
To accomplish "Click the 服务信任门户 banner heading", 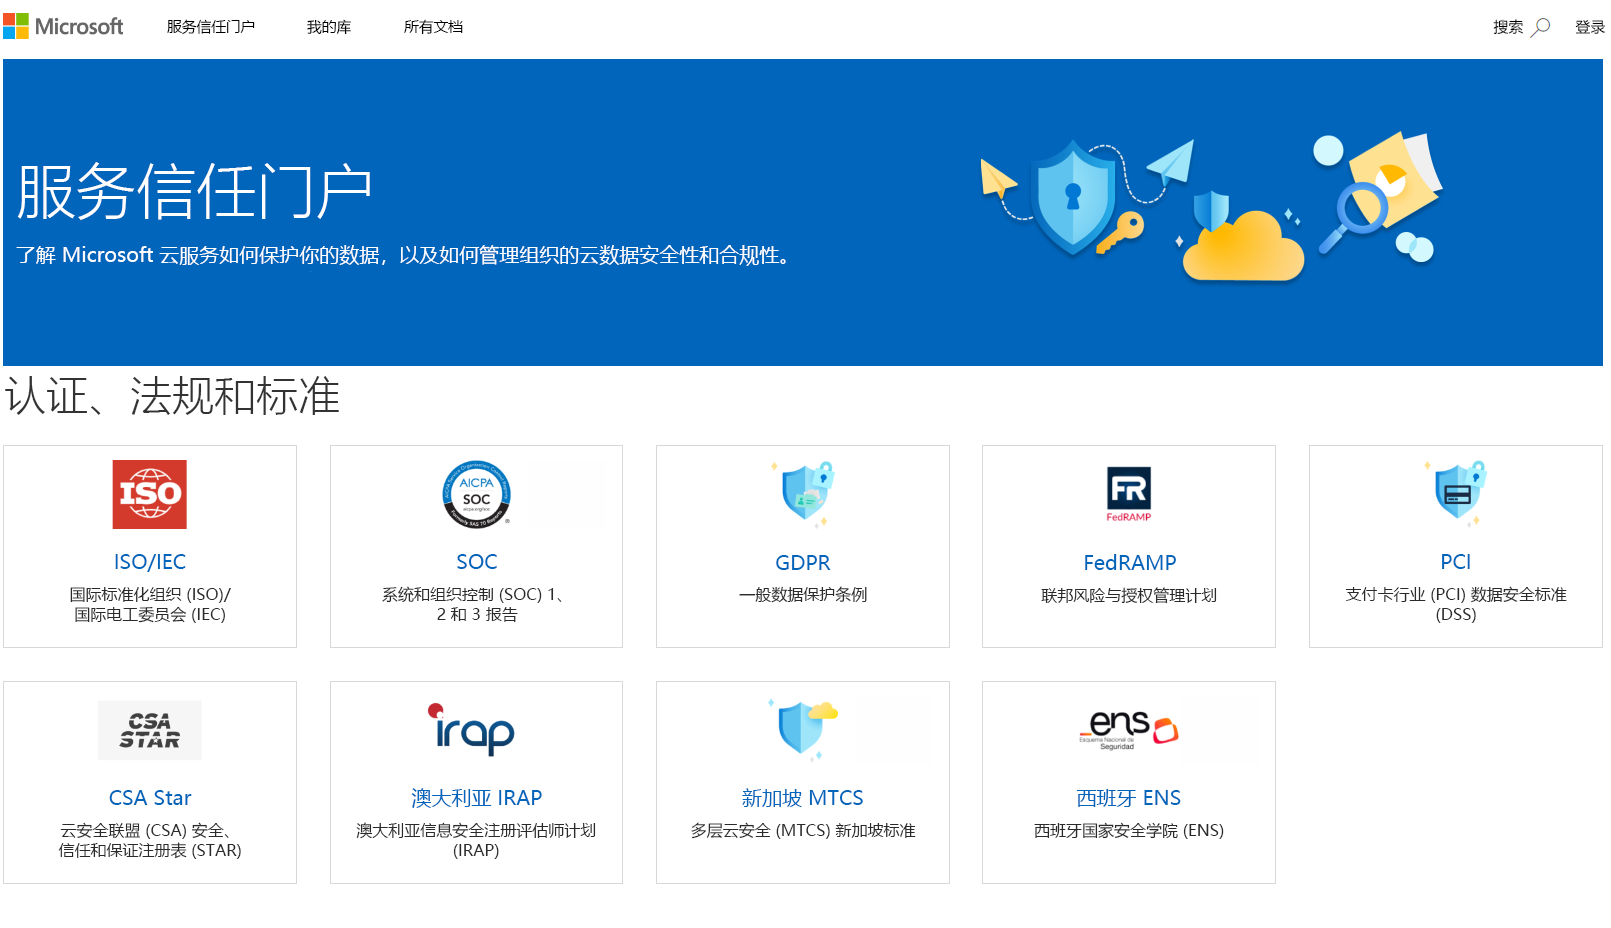I will tap(195, 191).
